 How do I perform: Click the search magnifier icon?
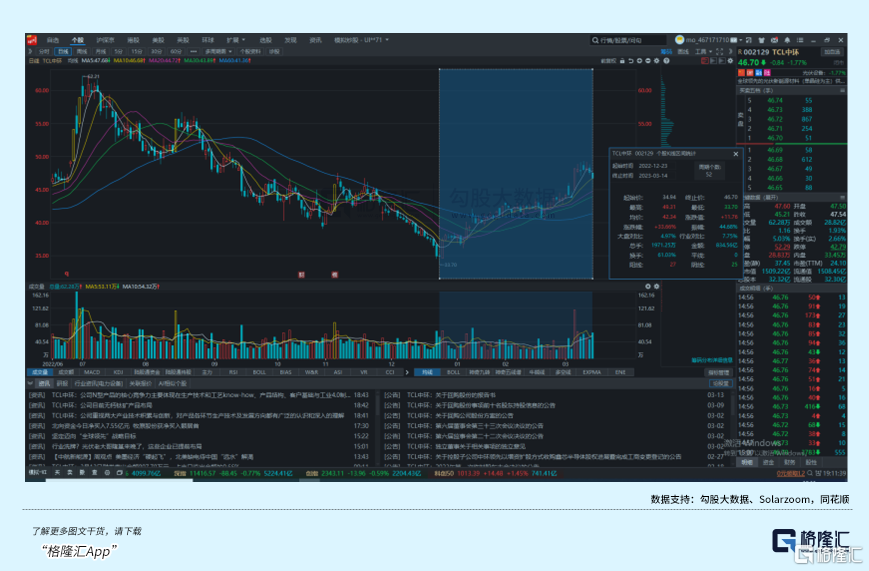pos(595,40)
